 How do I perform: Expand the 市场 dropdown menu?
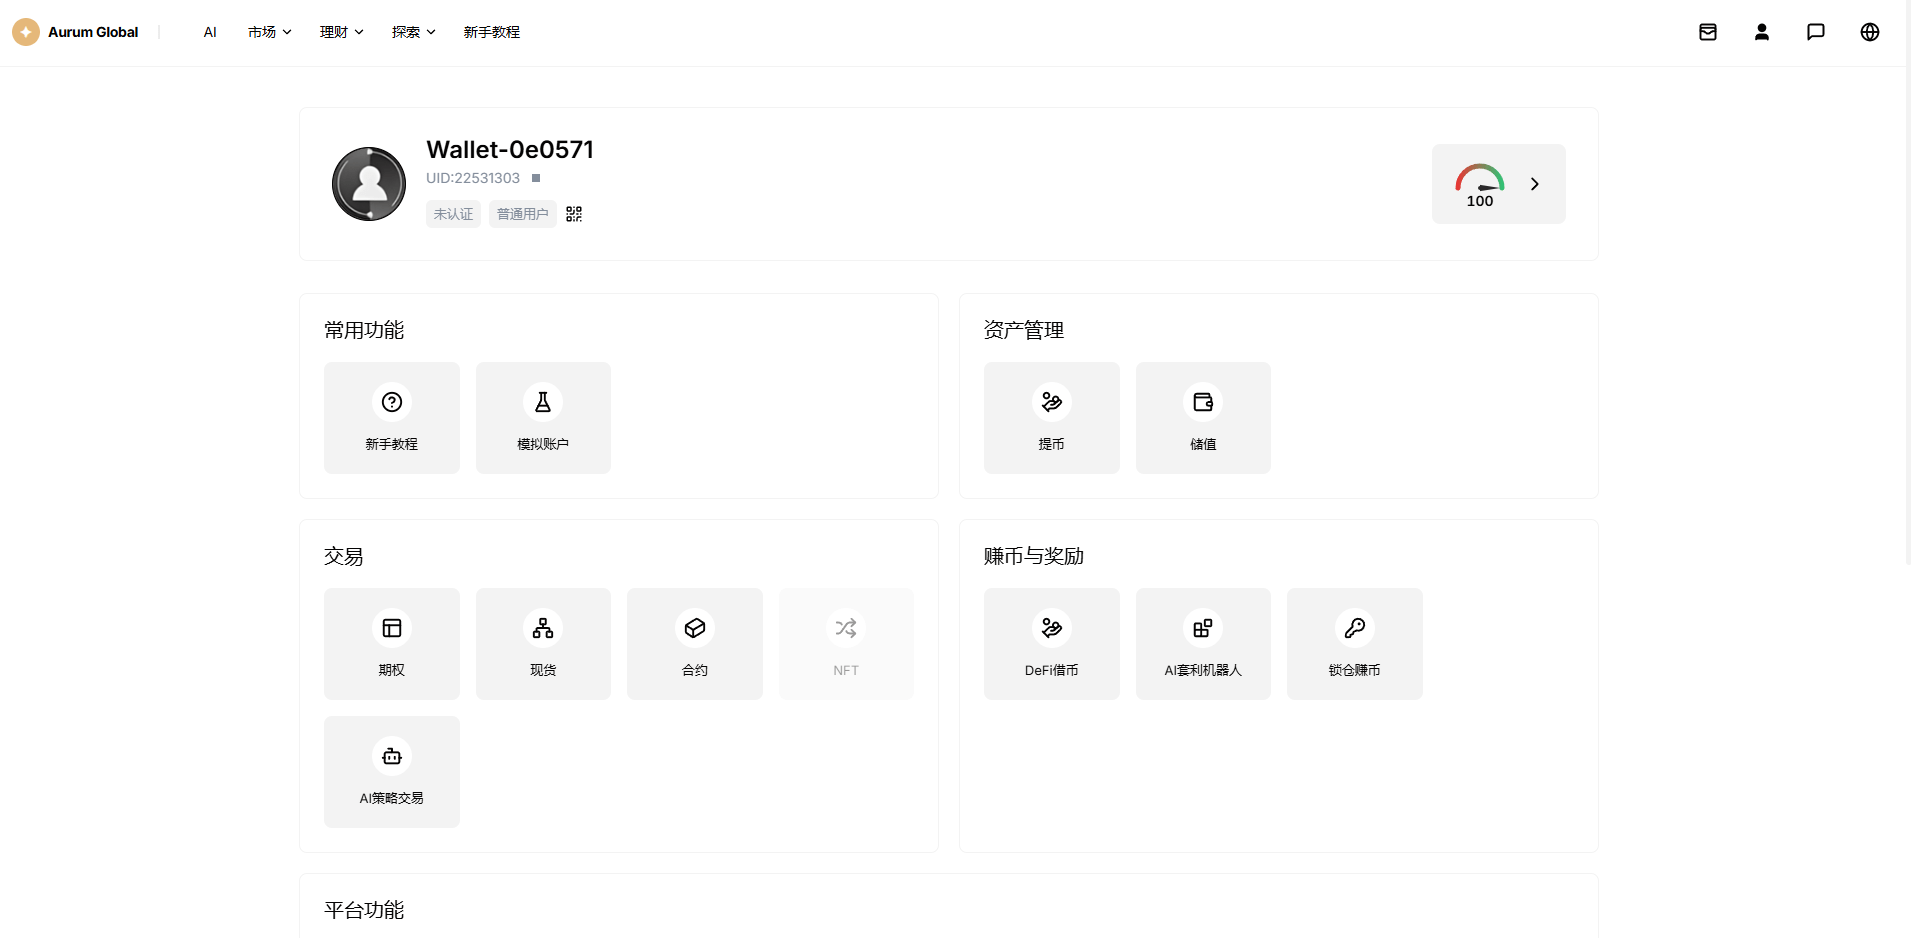coord(270,32)
